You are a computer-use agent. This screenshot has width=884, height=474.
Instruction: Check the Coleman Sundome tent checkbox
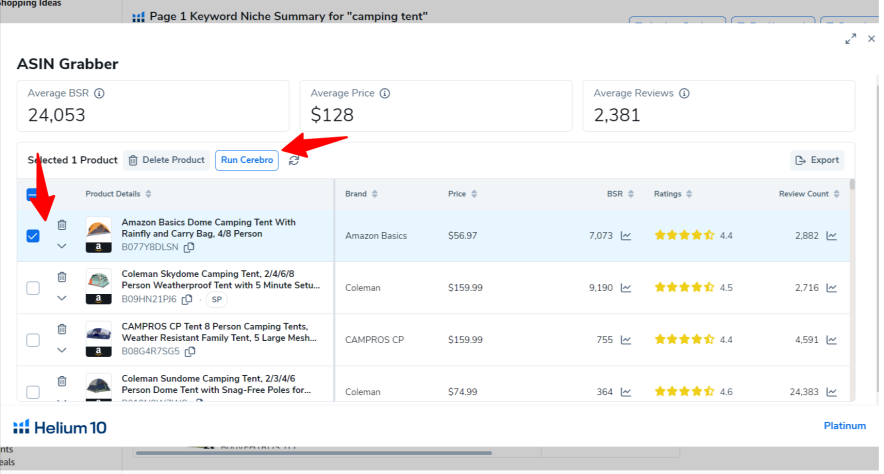33,392
